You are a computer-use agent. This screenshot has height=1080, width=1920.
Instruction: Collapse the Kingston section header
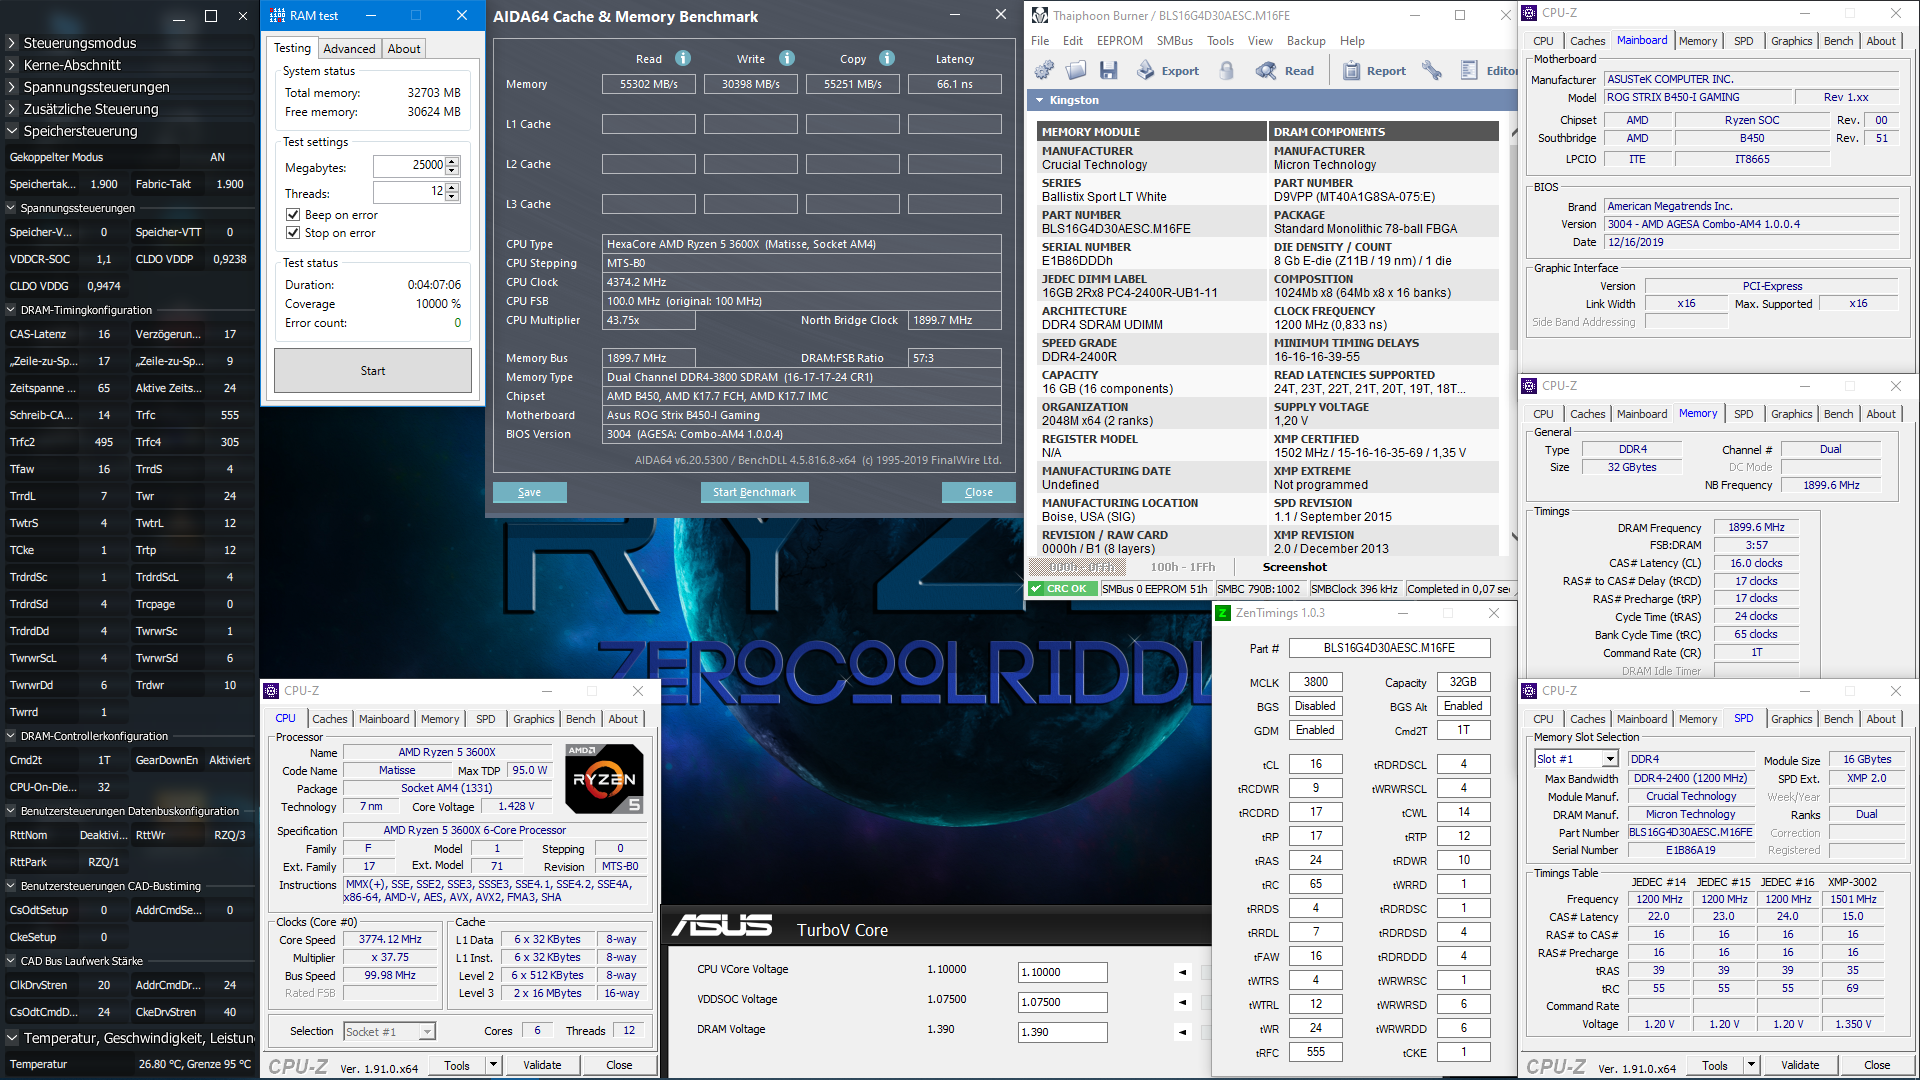coord(1040,100)
